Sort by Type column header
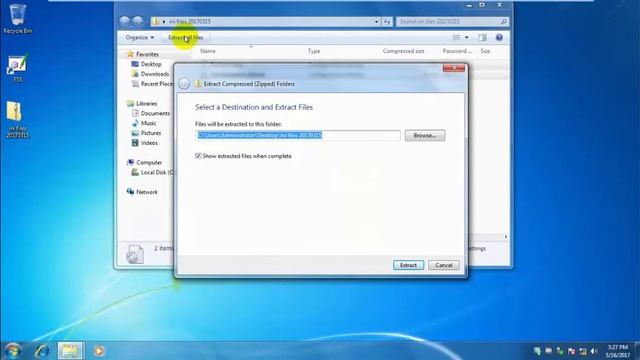This screenshot has height=360, width=640. coord(314,51)
